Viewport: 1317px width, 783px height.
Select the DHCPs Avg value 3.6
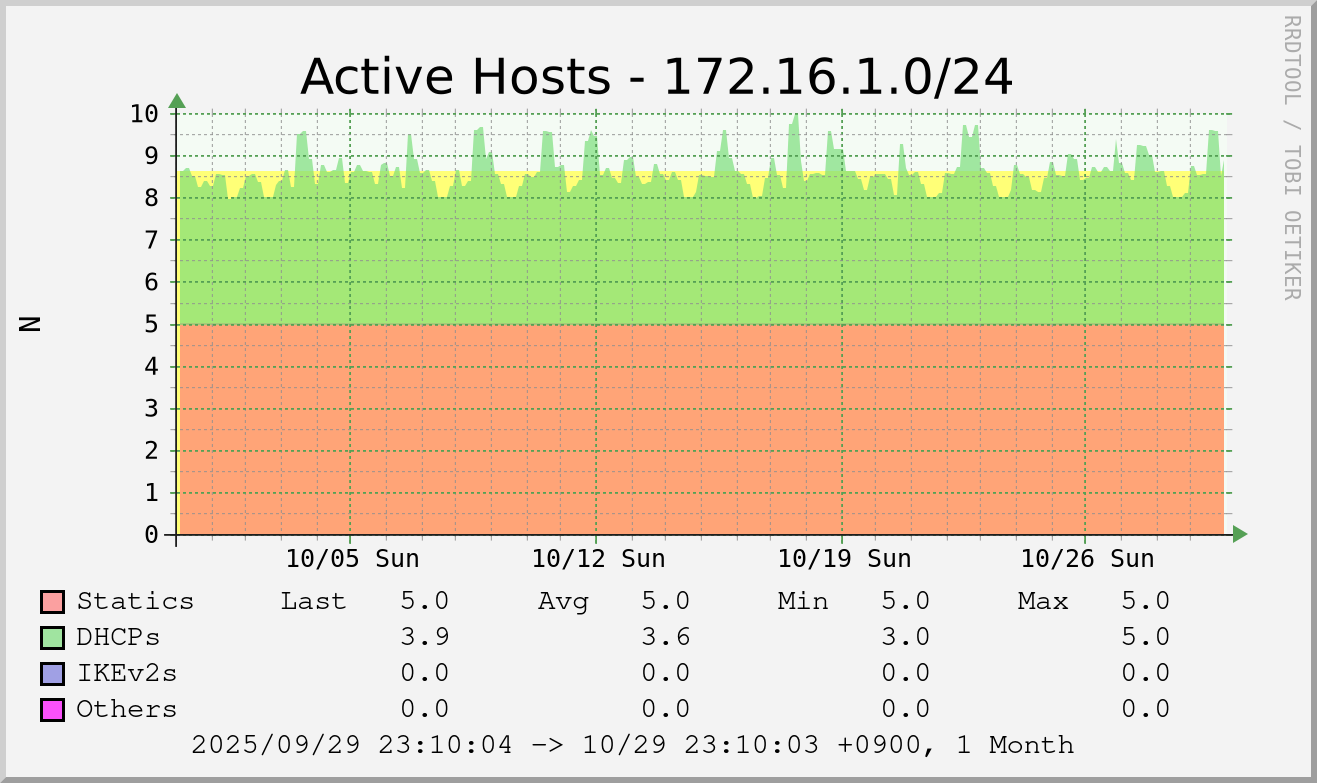(x=665, y=638)
